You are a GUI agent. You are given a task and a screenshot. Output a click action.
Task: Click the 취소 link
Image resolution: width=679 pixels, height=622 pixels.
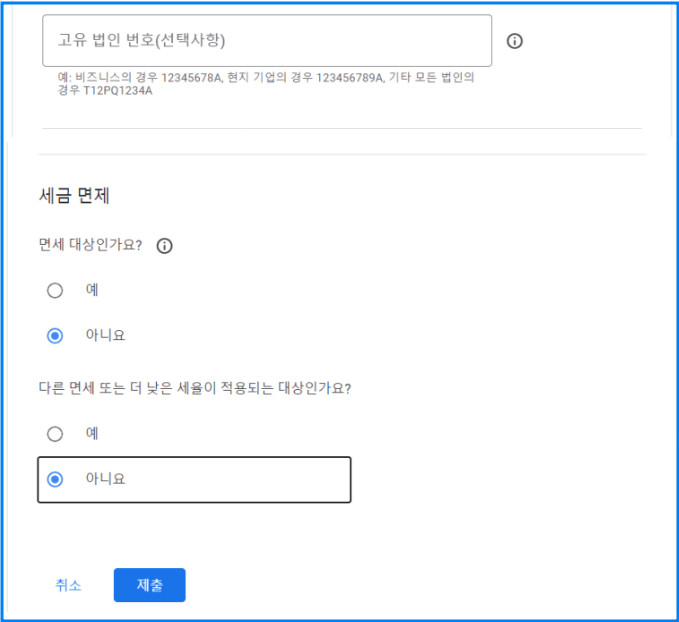coord(68,585)
